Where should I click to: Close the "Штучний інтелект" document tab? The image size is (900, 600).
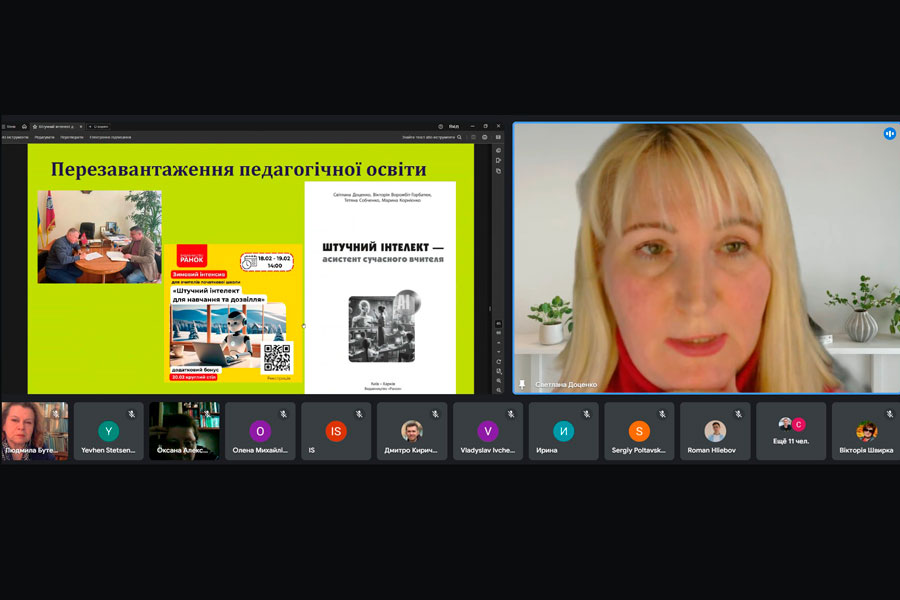point(81,126)
